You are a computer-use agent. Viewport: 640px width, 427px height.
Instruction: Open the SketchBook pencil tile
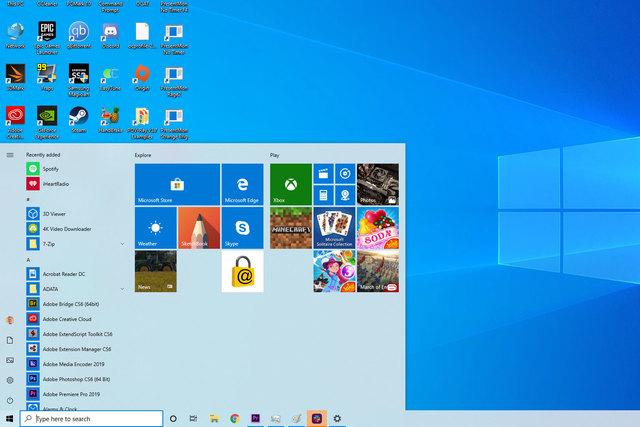(199, 228)
